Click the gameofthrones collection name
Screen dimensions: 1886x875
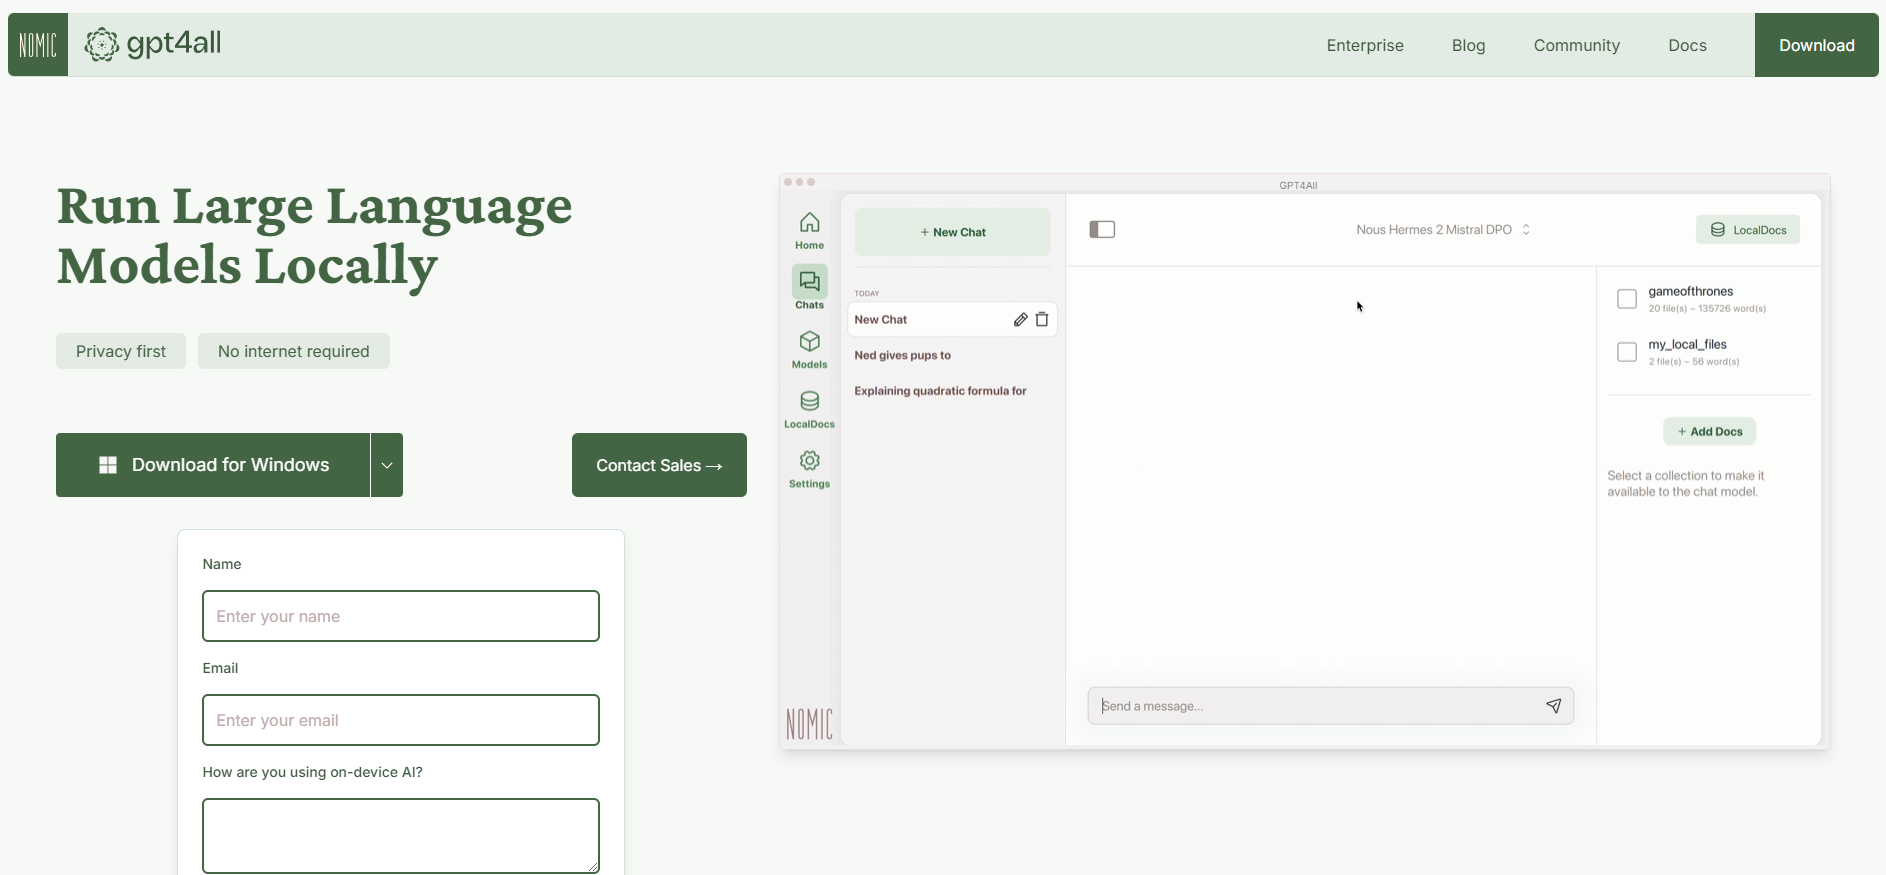(x=1691, y=292)
